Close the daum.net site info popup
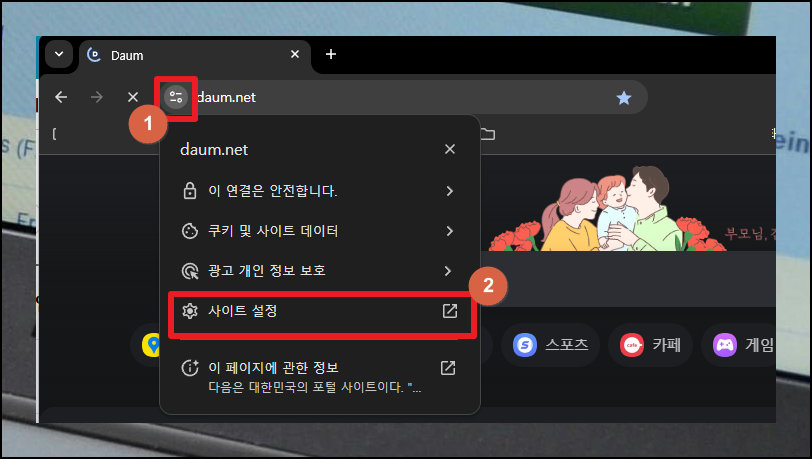 pyautogui.click(x=450, y=149)
